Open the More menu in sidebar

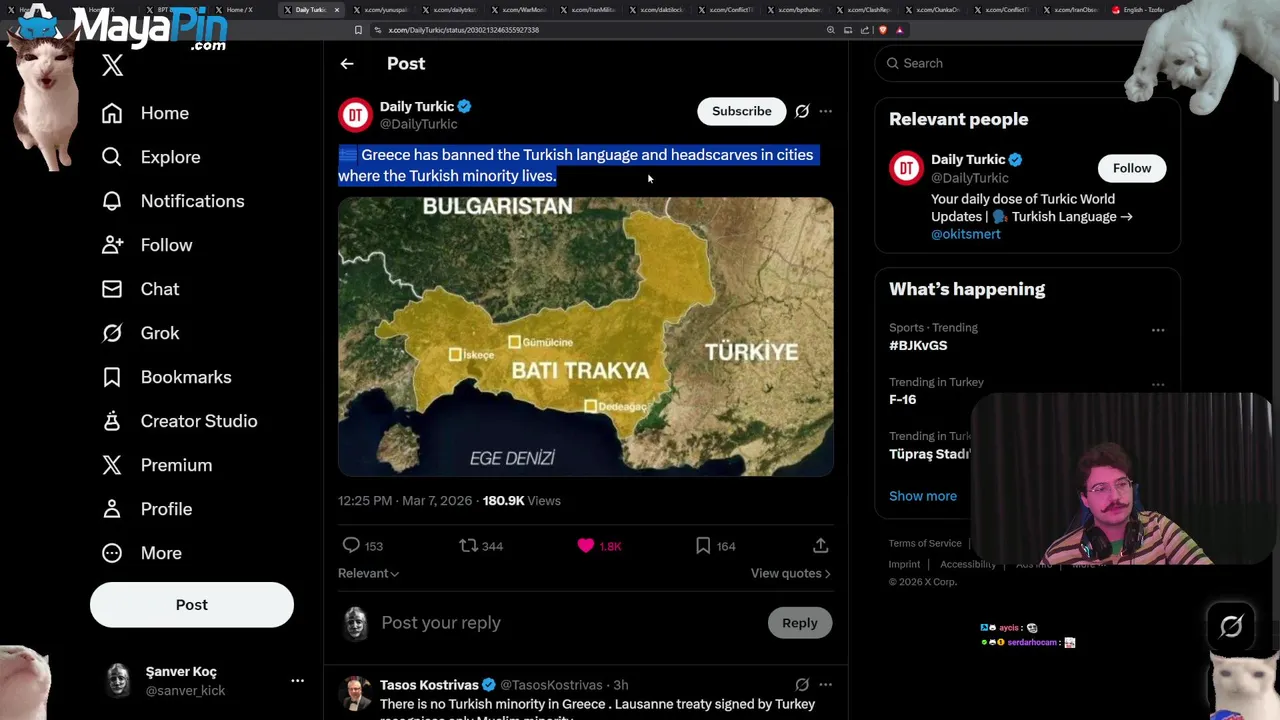[x=141, y=553]
